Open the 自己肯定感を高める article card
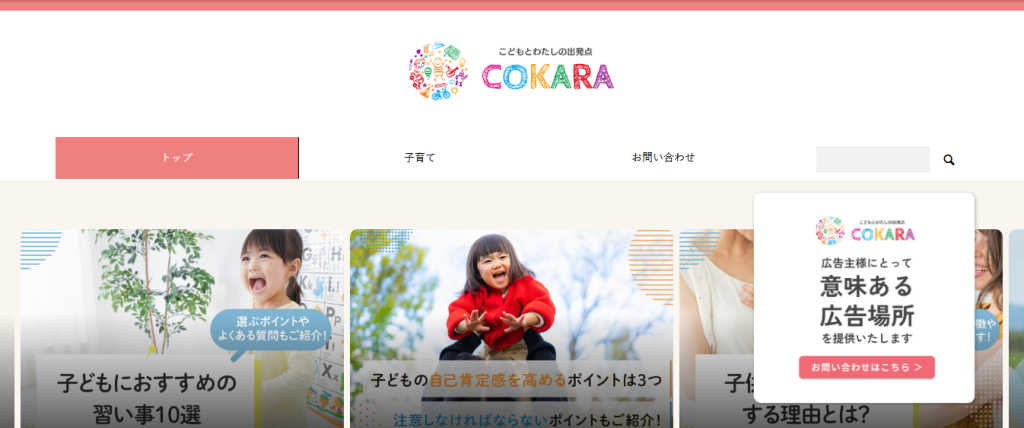1024x428 pixels. (511, 329)
